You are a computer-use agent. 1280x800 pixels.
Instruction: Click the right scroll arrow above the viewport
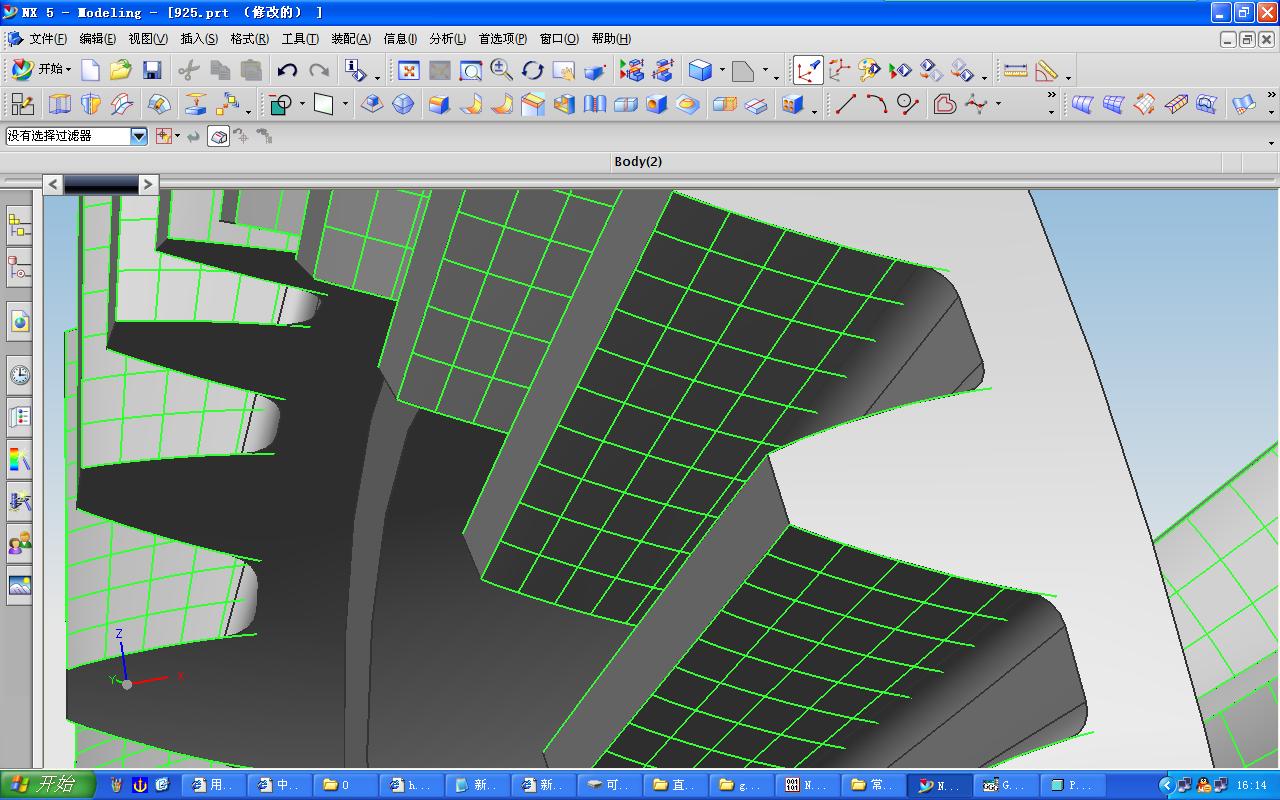pyautogui.click(x=148, y=184)
